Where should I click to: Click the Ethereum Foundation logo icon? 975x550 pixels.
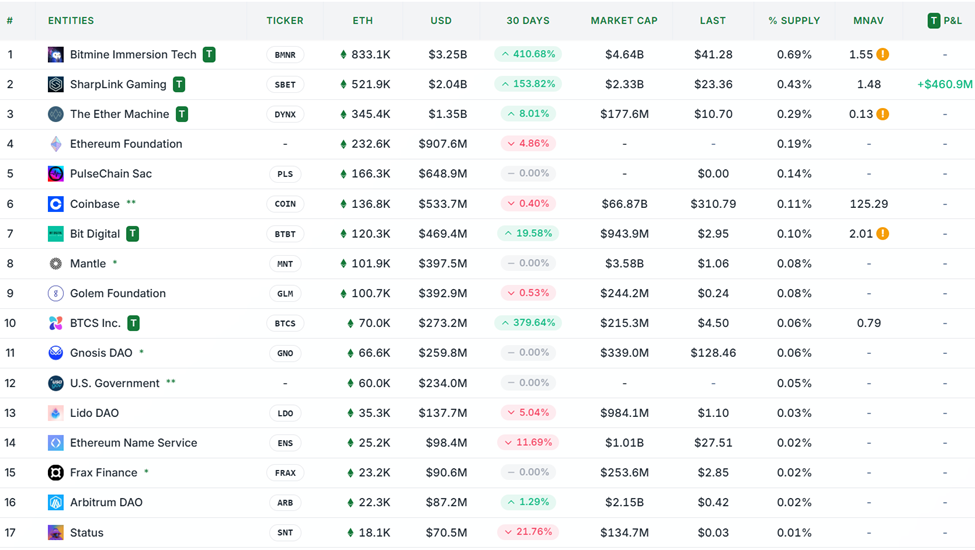(x=56, y=144)
